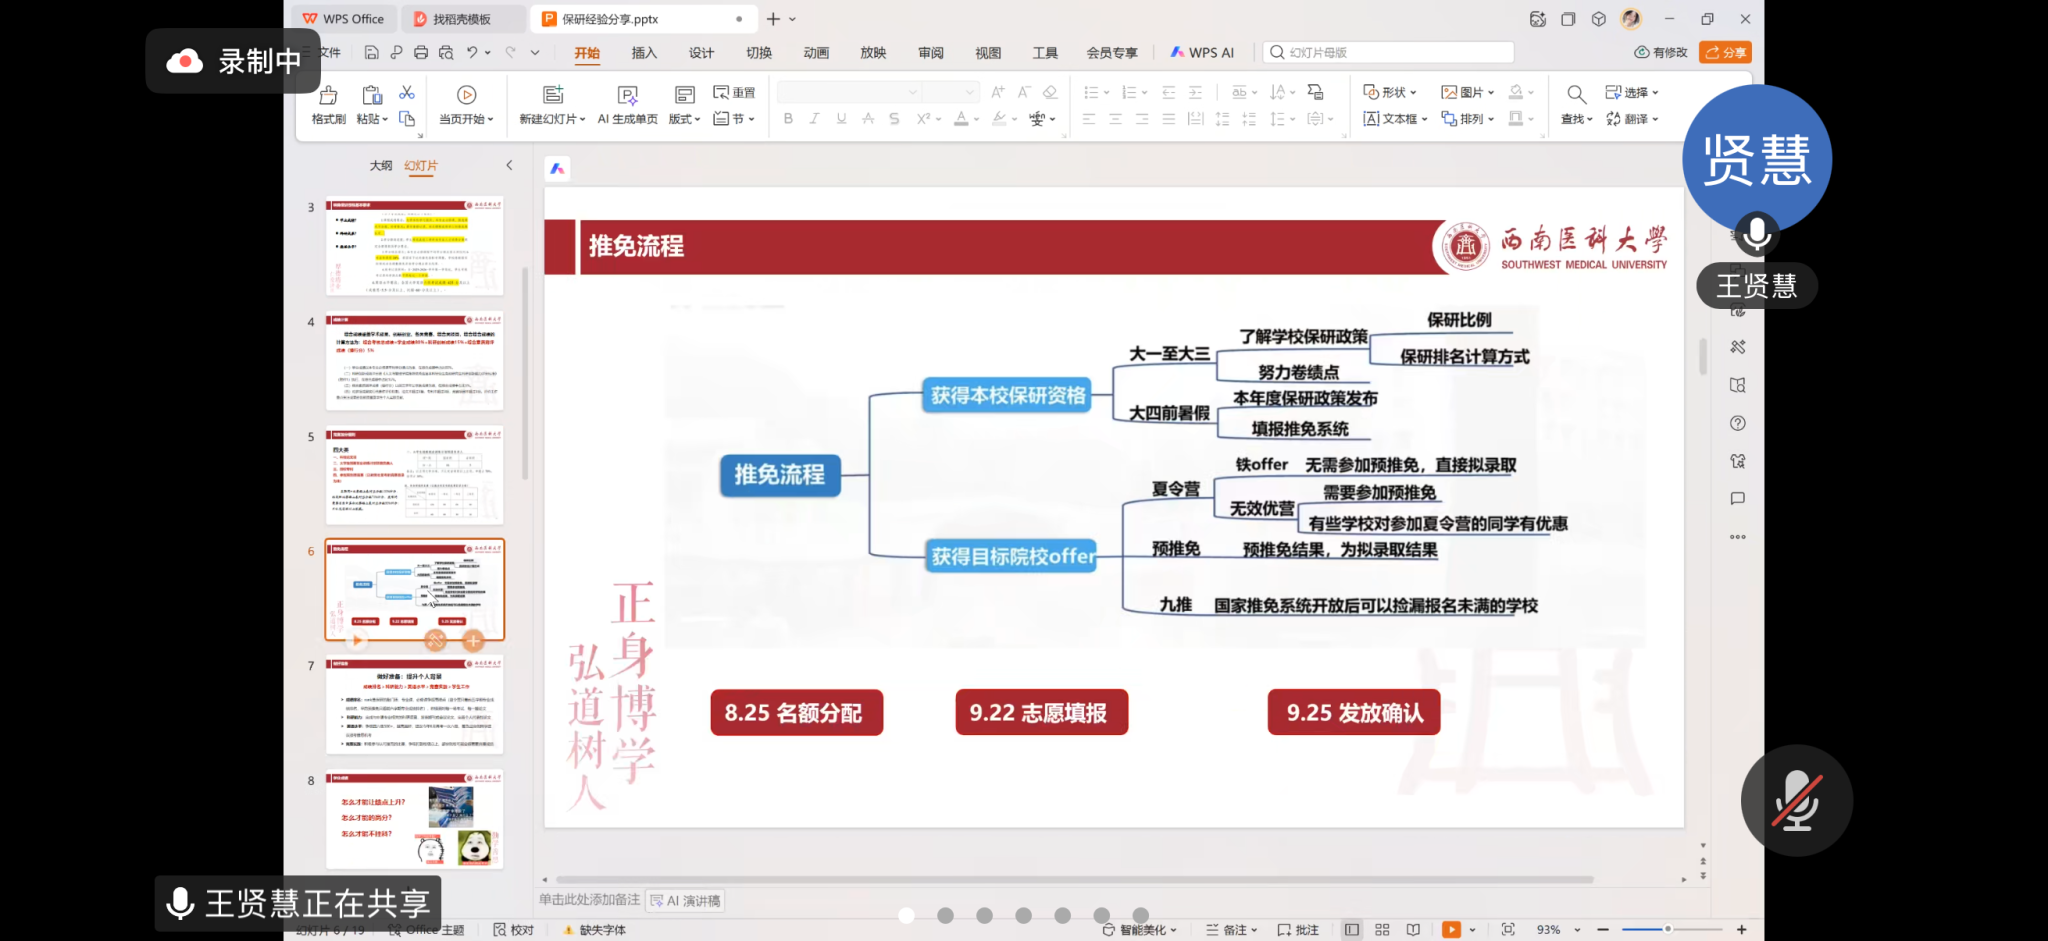This screenshot has width=2048, height=941.
Task: Click the Cut scissors icon
Action: coord(407,93)
